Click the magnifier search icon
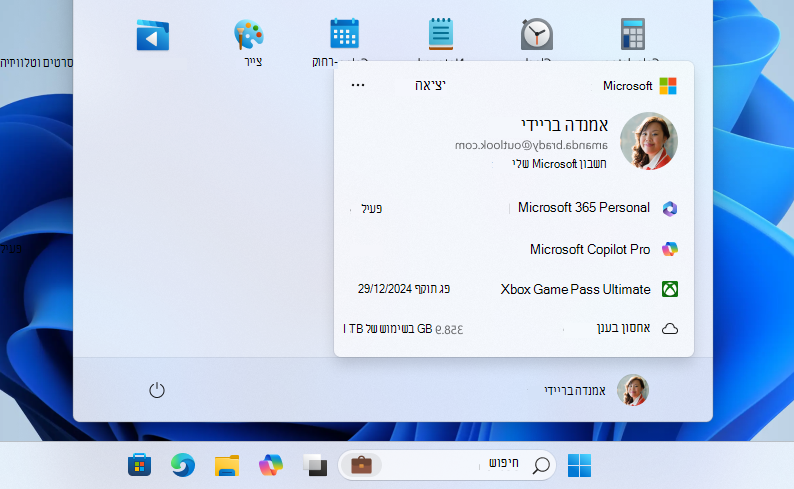This screenshot has width=794, height=489. tap(541, 465)
